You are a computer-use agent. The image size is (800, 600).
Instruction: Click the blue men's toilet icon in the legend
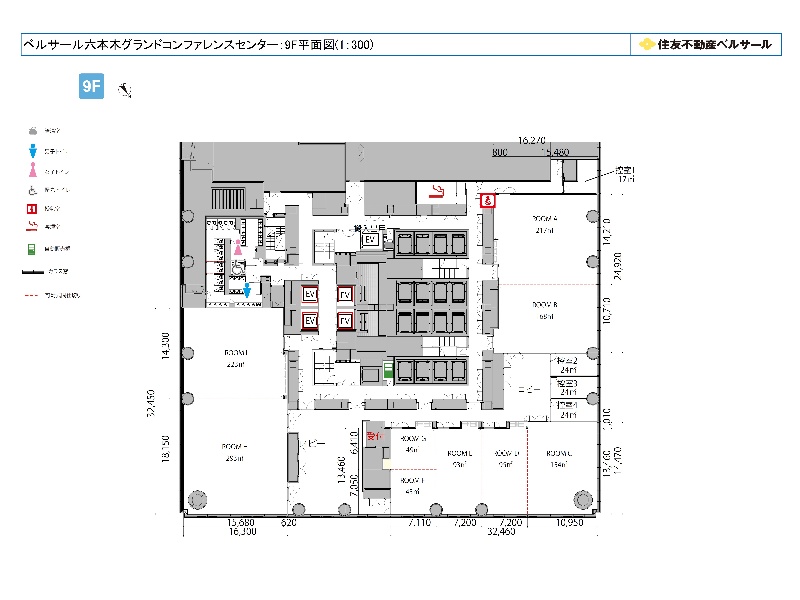[x=33, y=151]
